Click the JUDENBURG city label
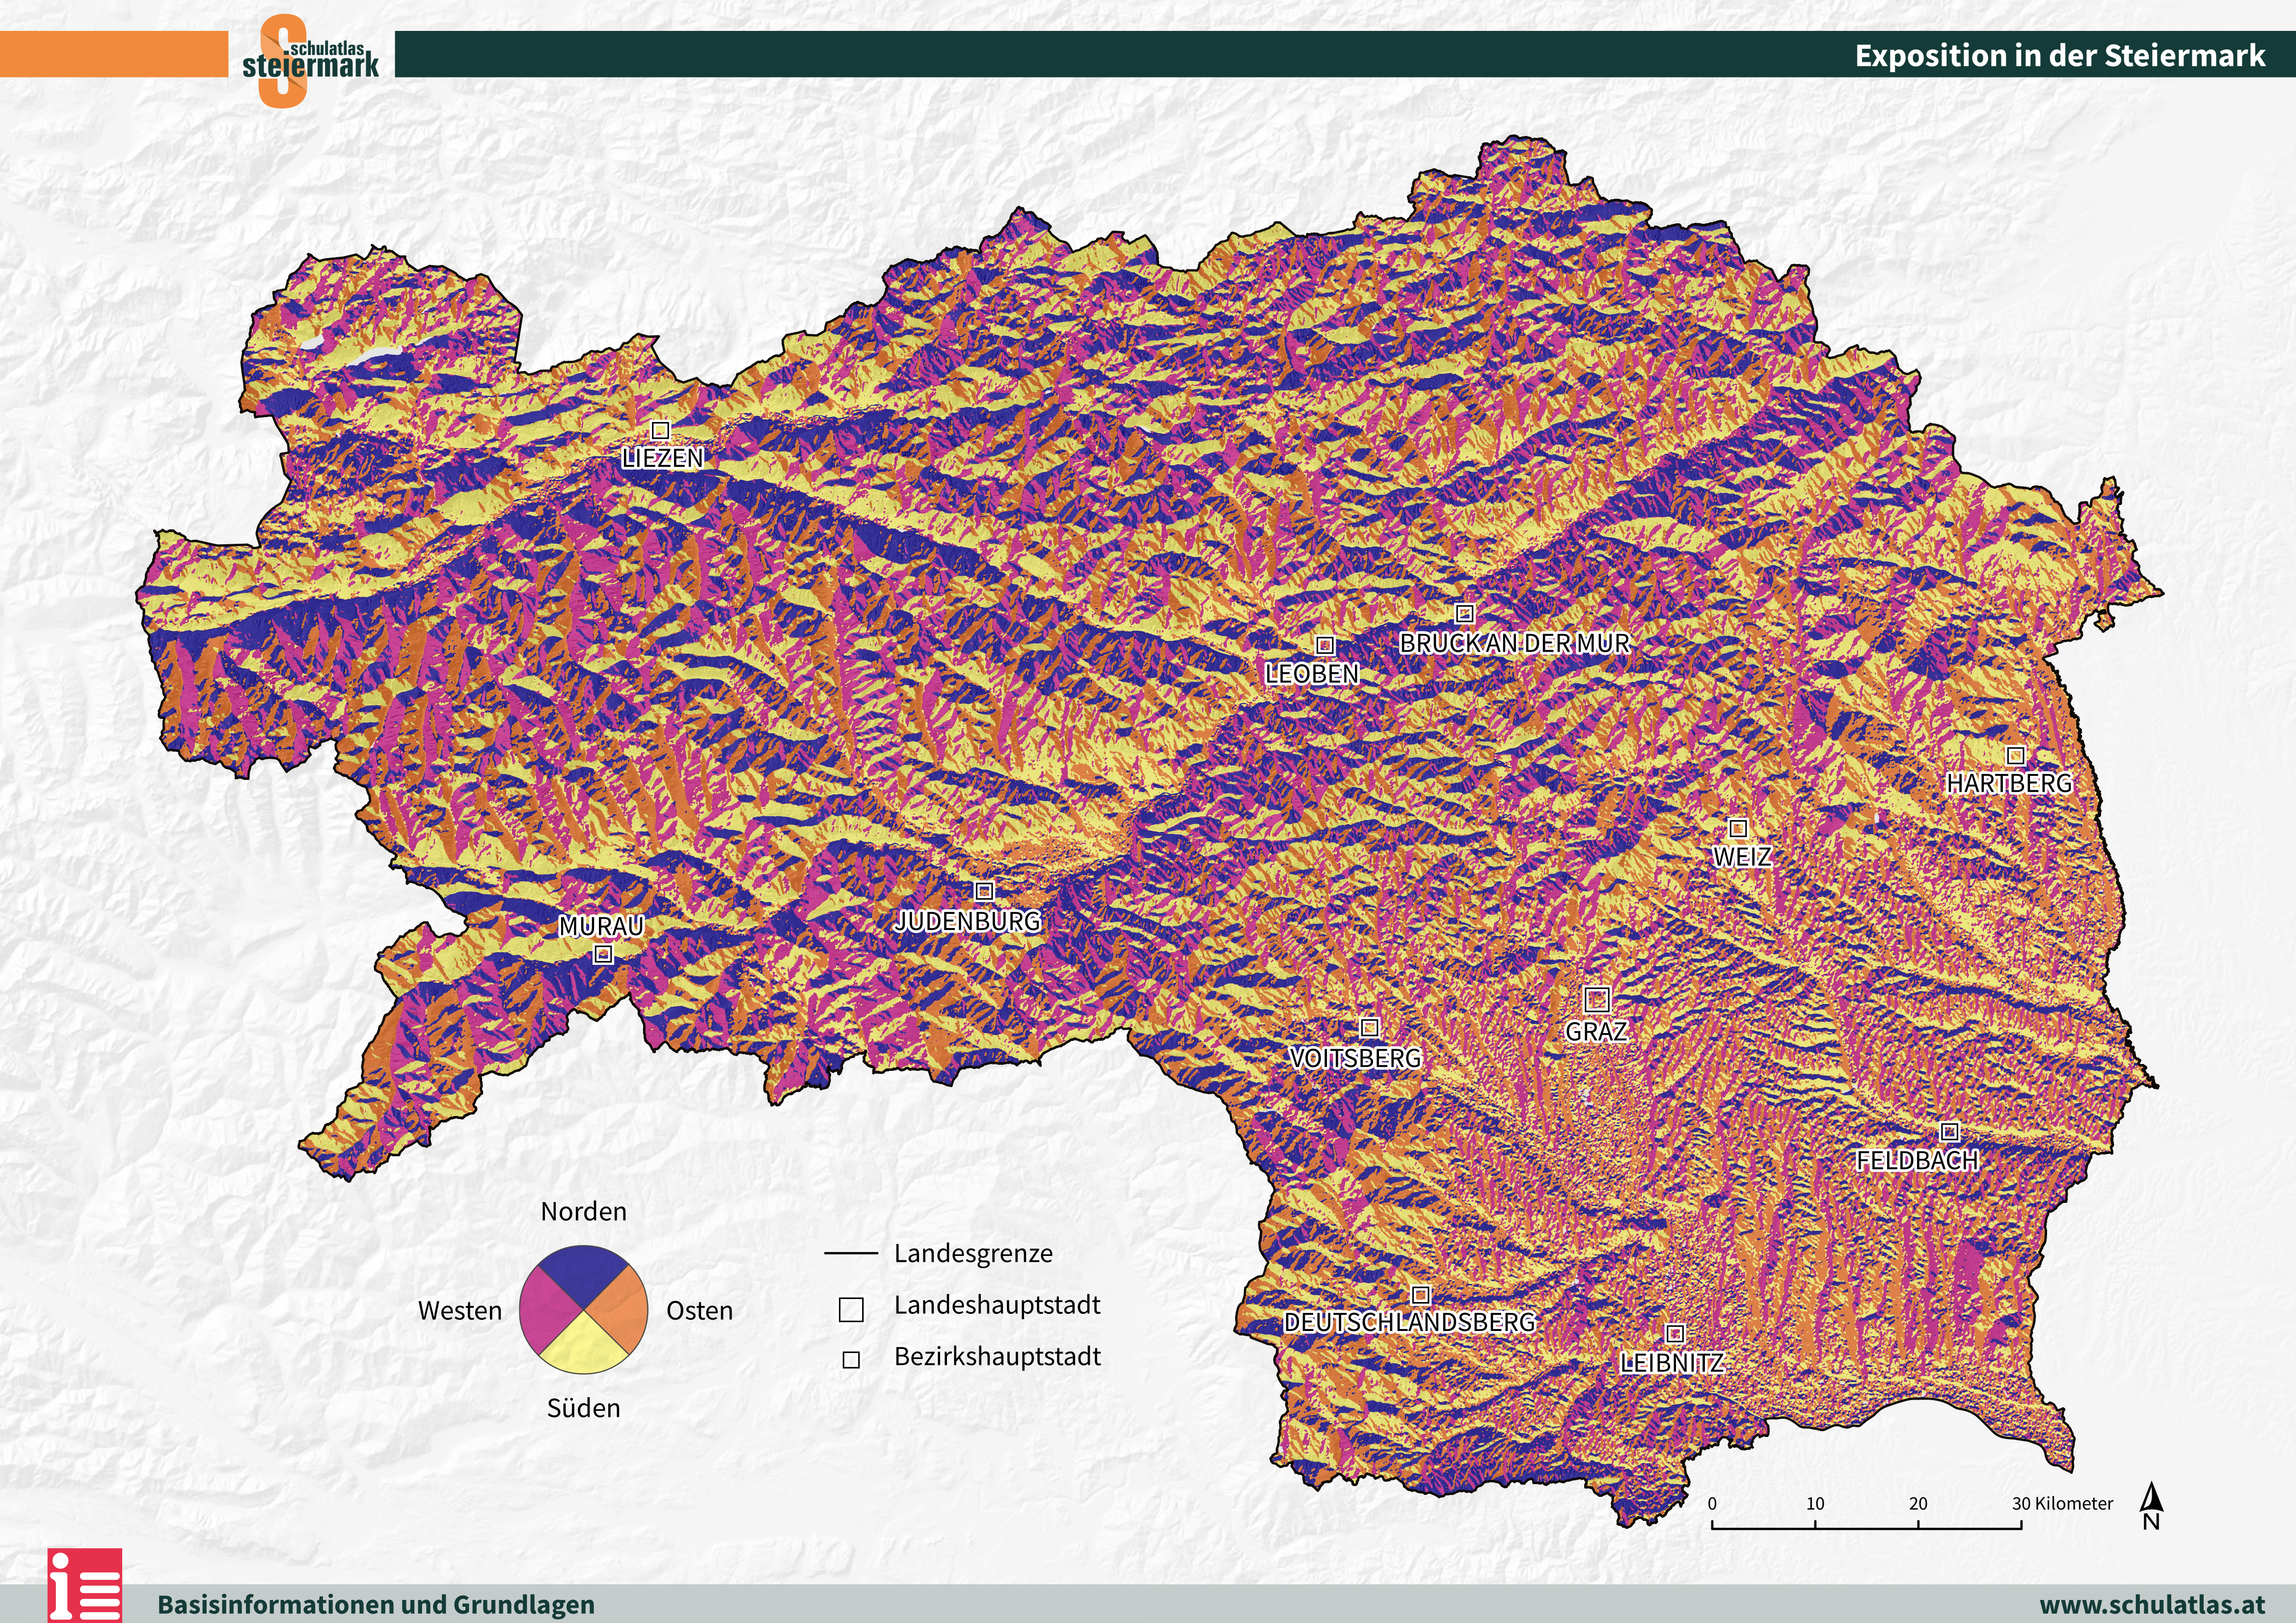 pos(967,921)
